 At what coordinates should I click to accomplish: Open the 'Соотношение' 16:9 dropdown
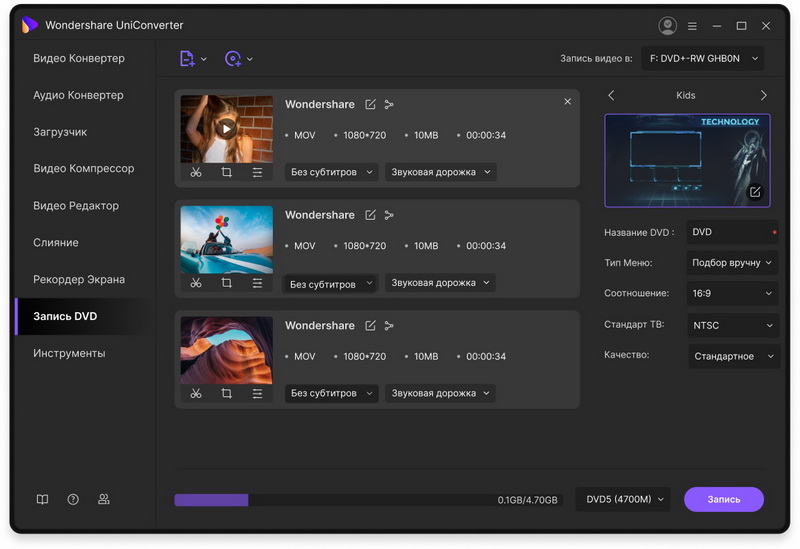click(732, 294)
